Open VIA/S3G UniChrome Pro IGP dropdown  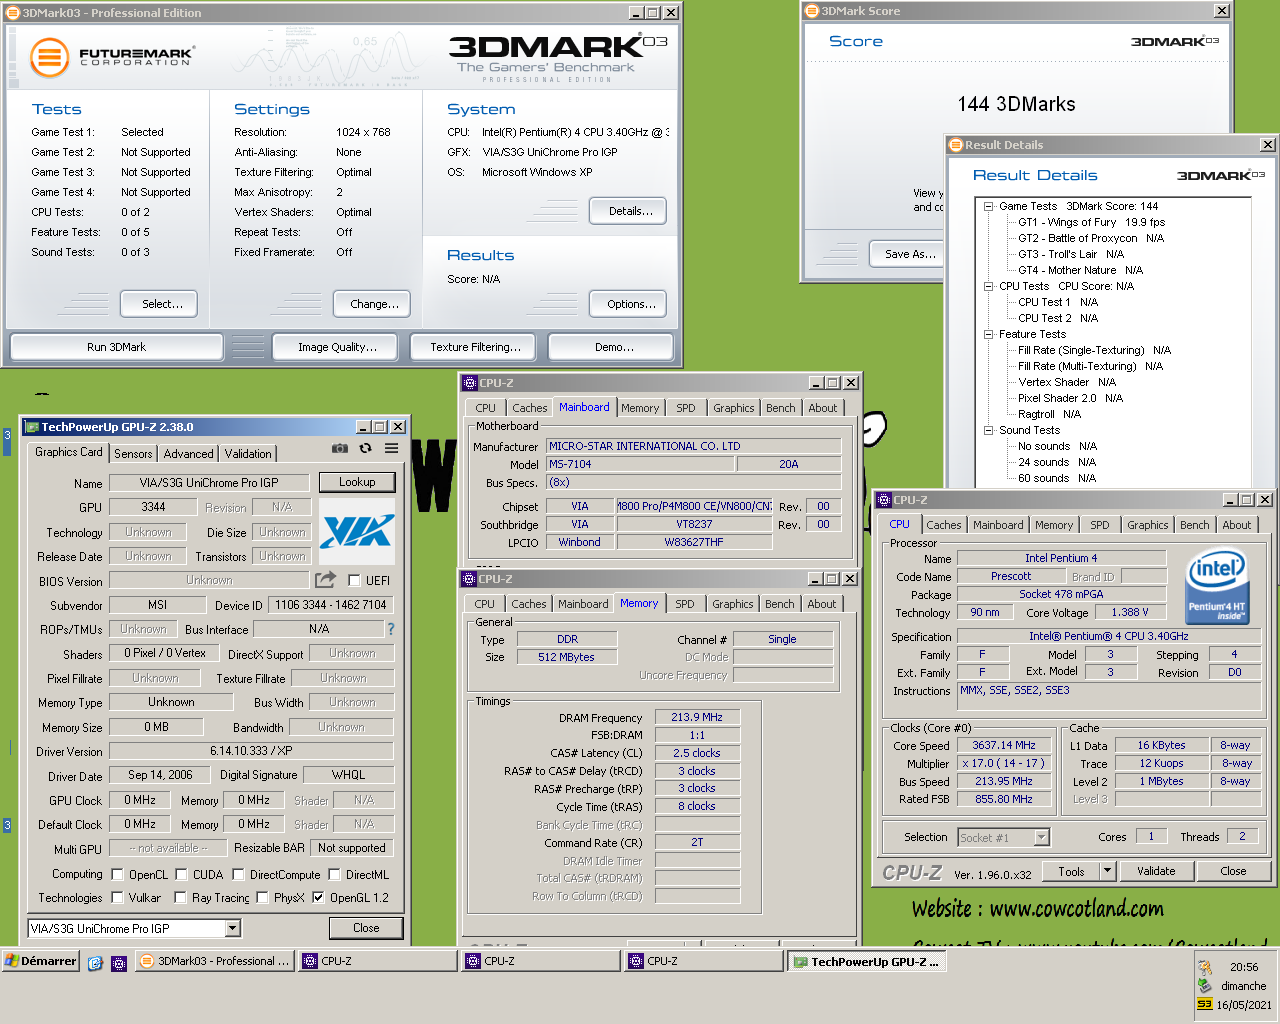[x=233, y=929]
